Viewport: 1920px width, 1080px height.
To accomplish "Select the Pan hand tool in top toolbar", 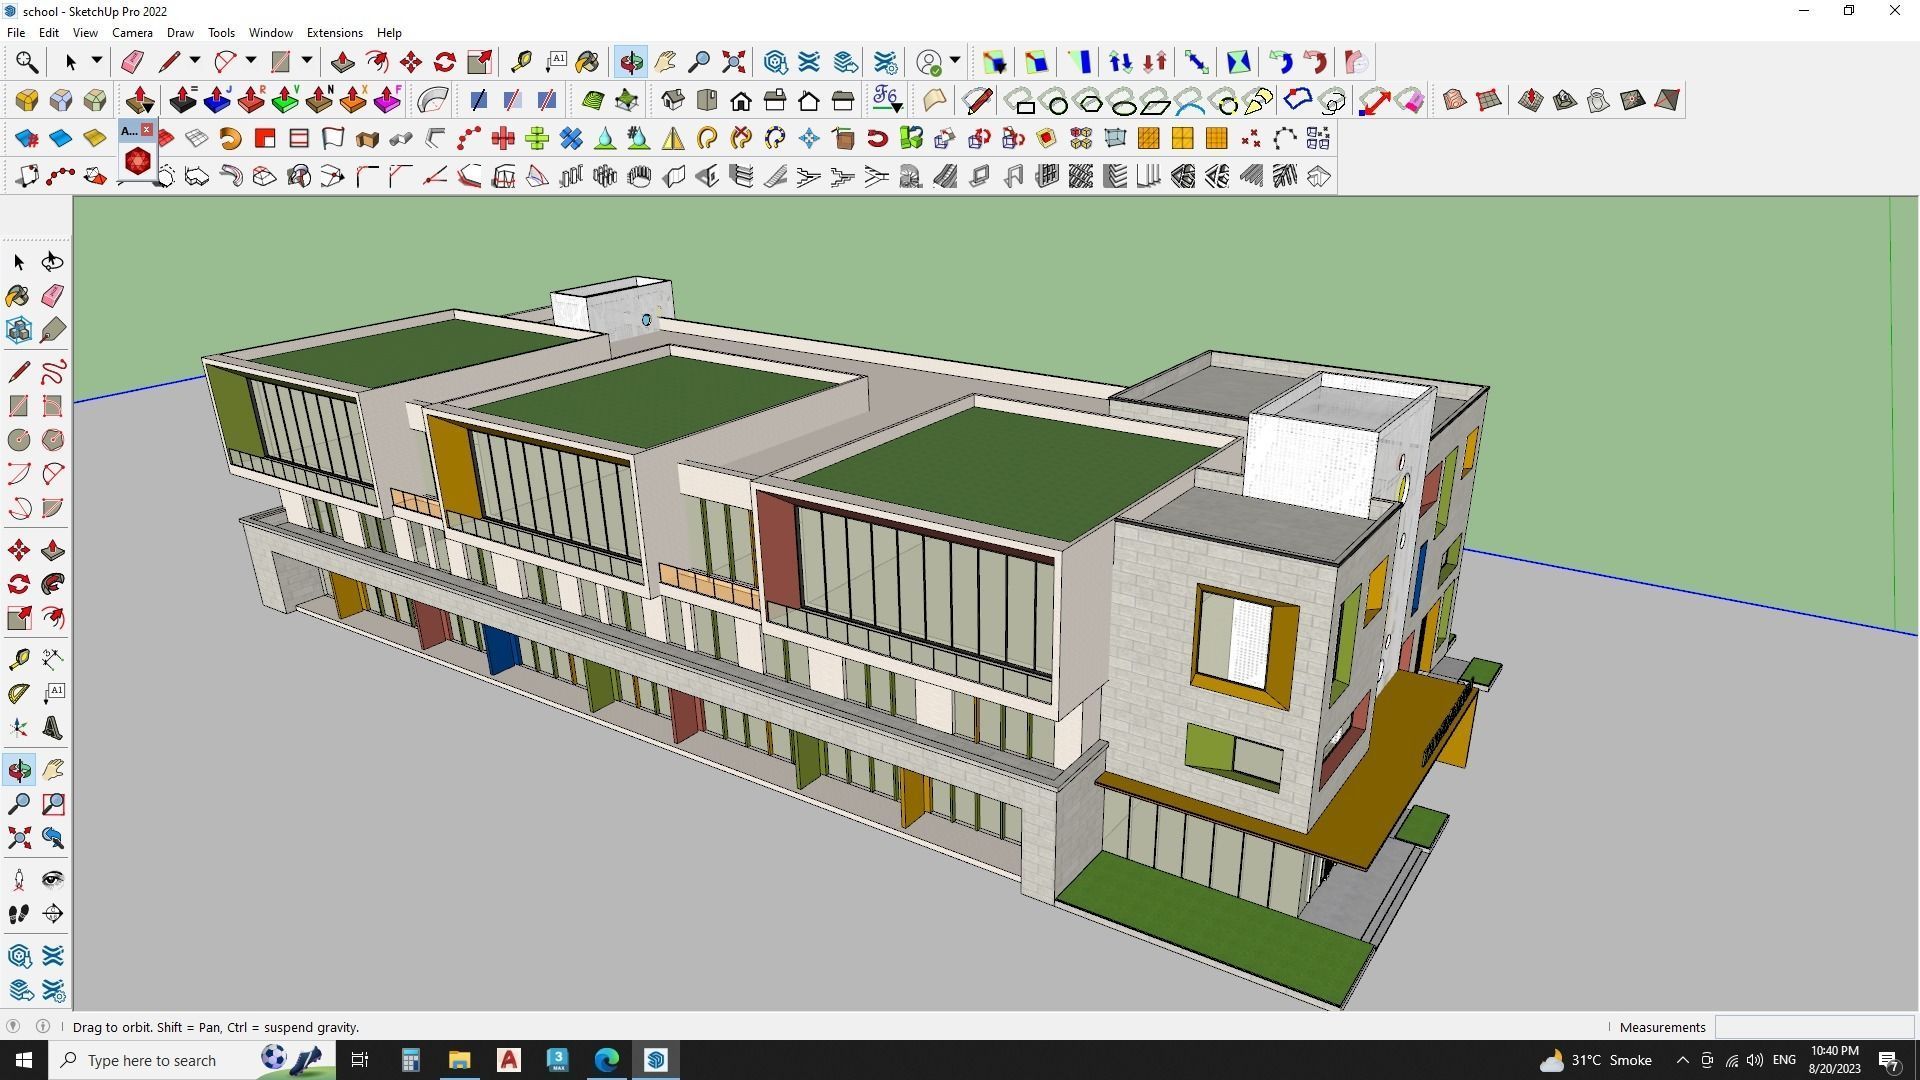I will 665,62.
